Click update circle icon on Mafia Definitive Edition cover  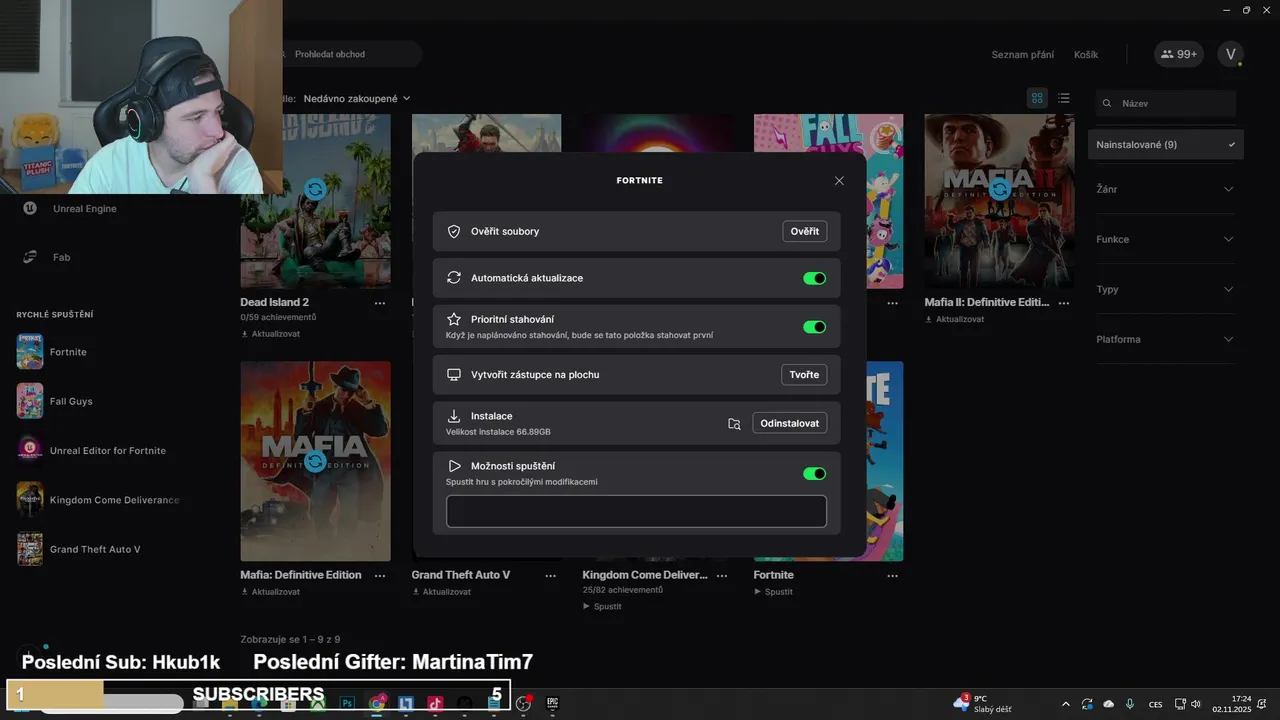[x=315, y=461]
